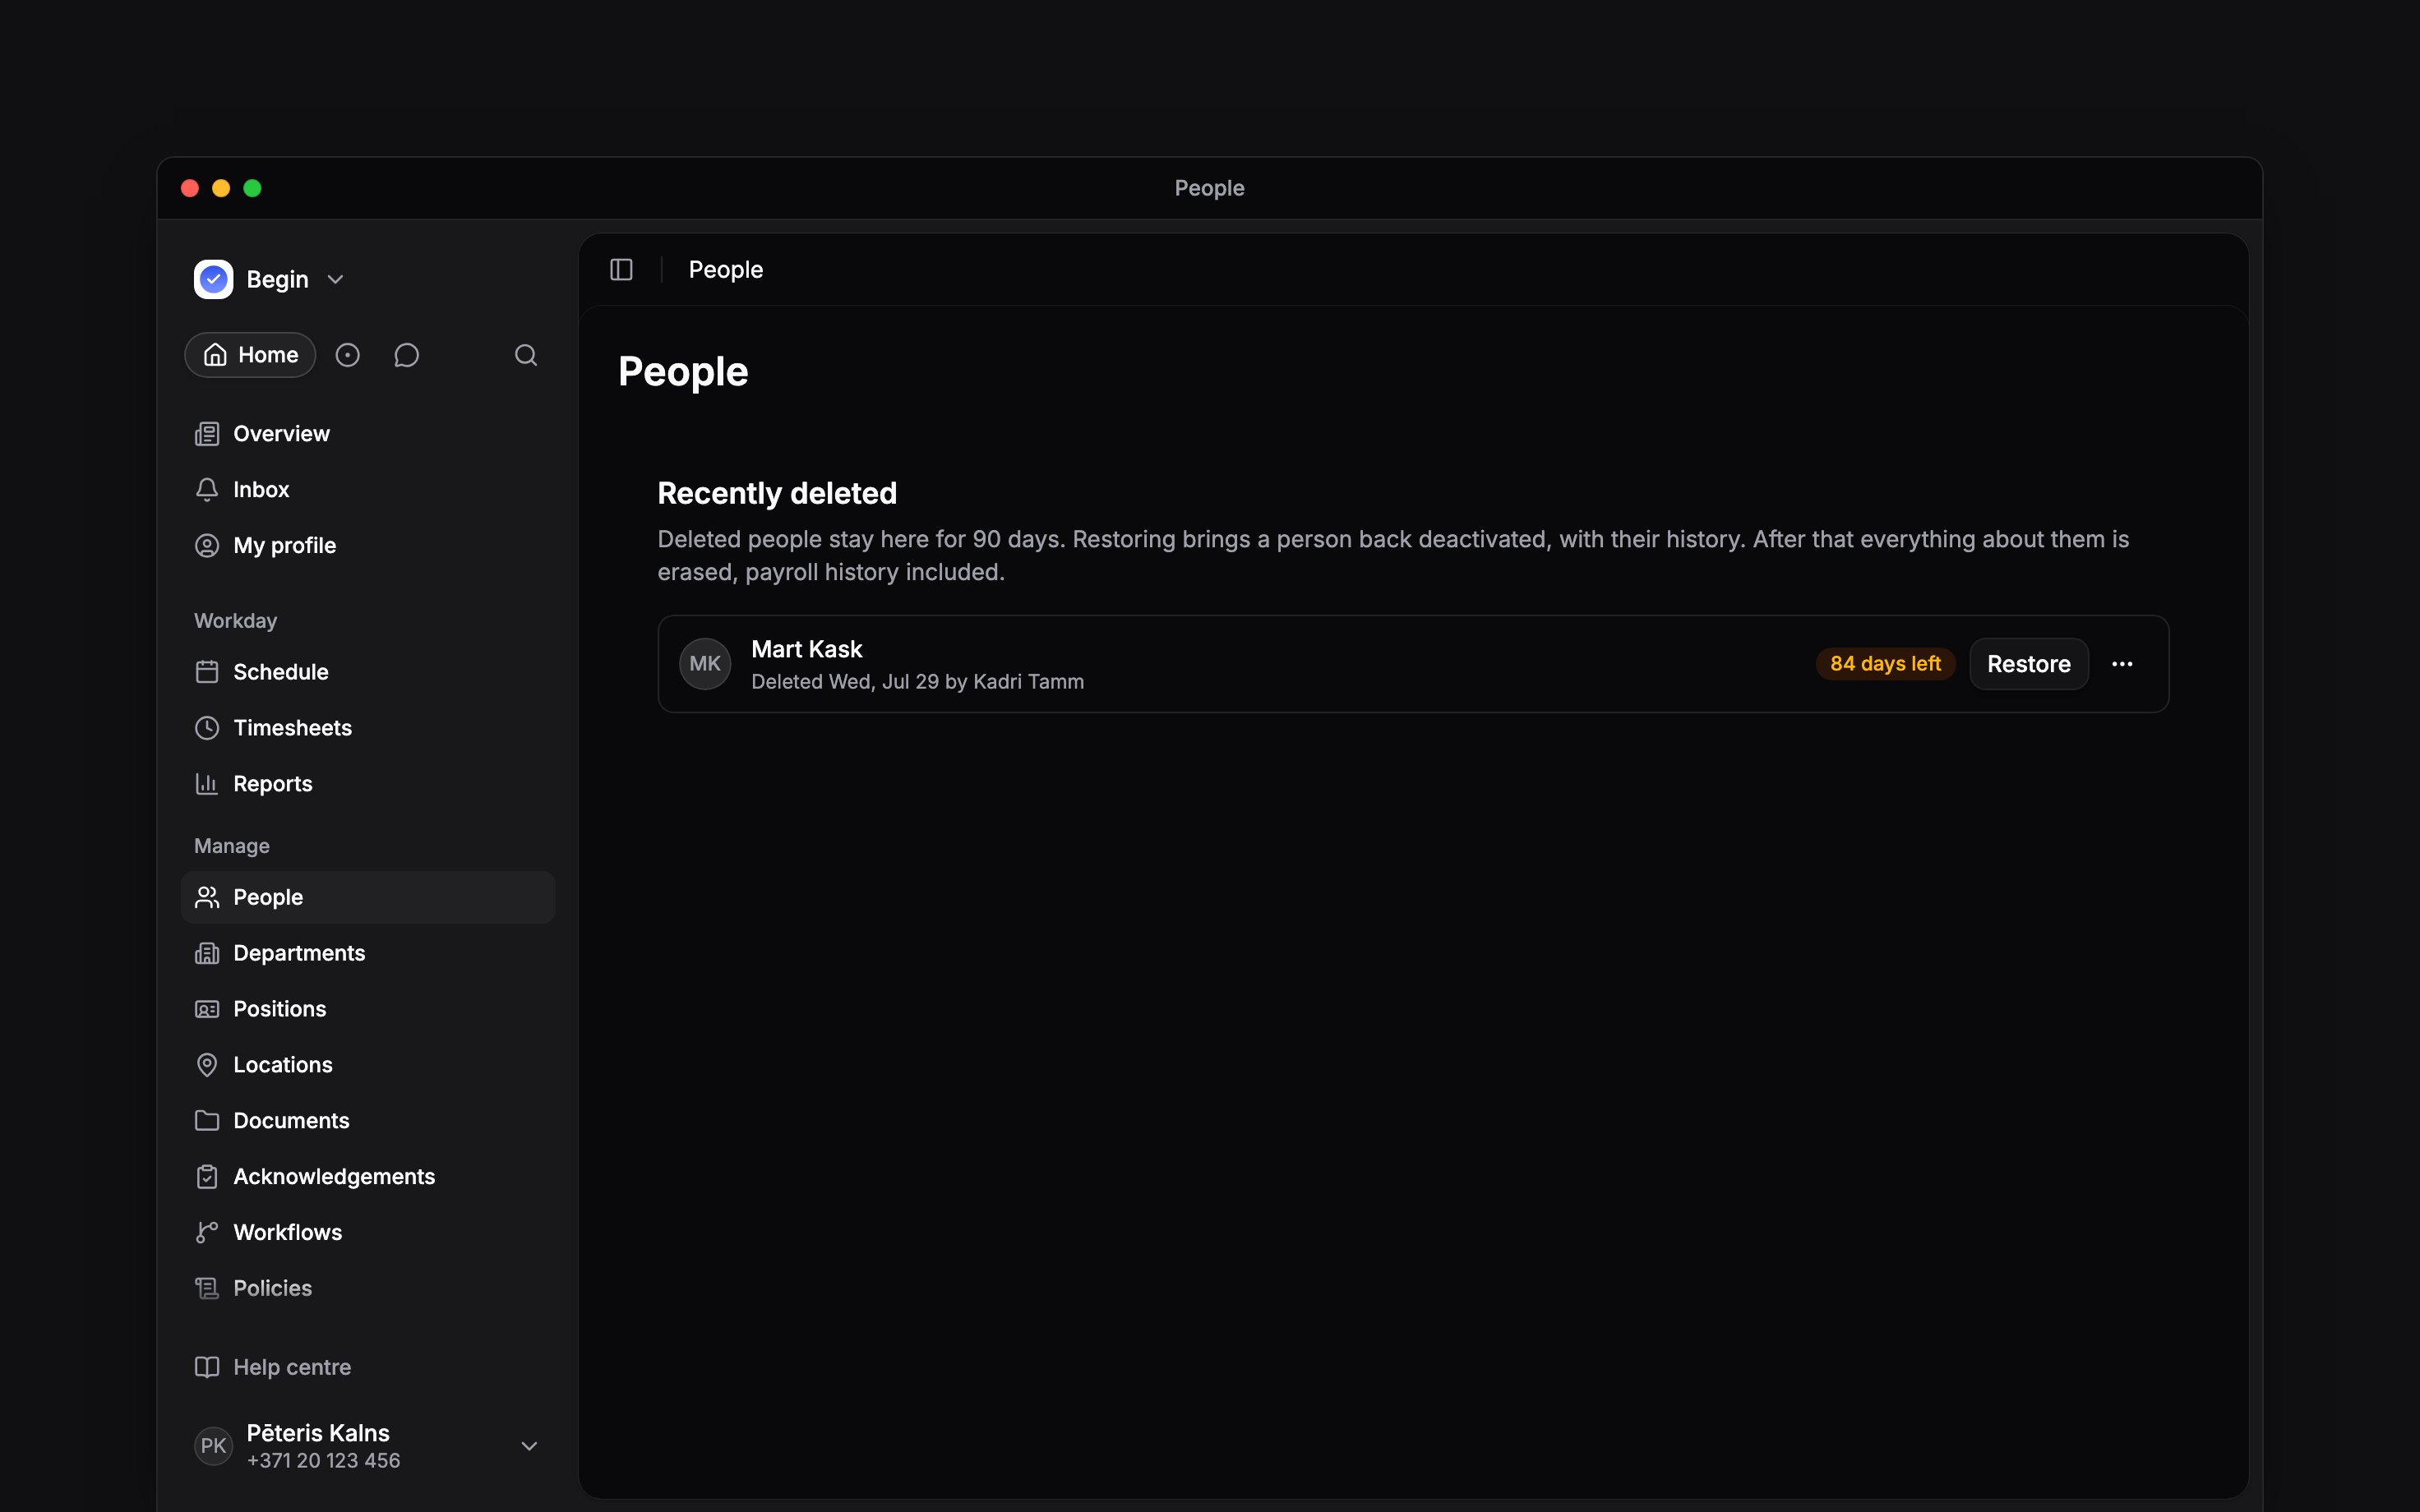Click the Locations pin icon
Image resolution: width=2420 pixels, height=1512 pixels.
[207, 1065]
